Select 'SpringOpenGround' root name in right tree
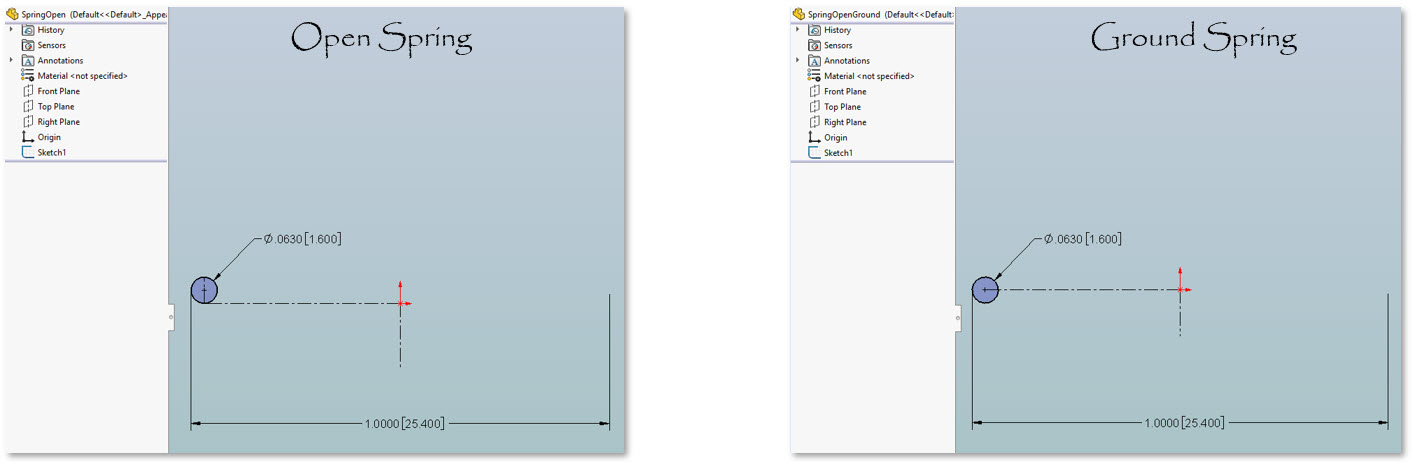 pyautogui.click(x=844, y=15)
